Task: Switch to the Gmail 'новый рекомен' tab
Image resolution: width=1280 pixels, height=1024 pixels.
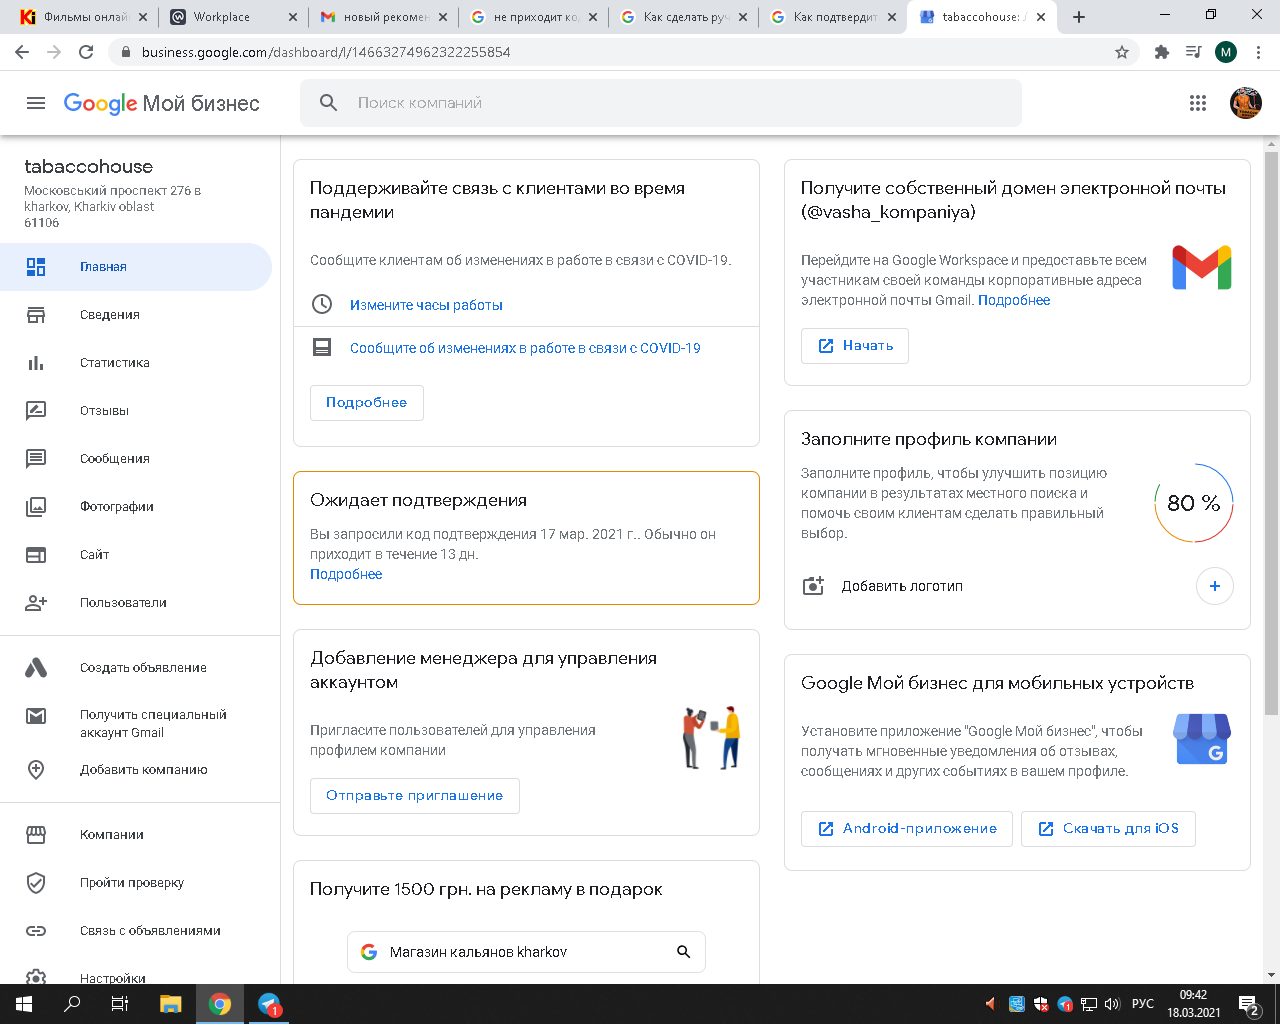Action: coord(381,17)
